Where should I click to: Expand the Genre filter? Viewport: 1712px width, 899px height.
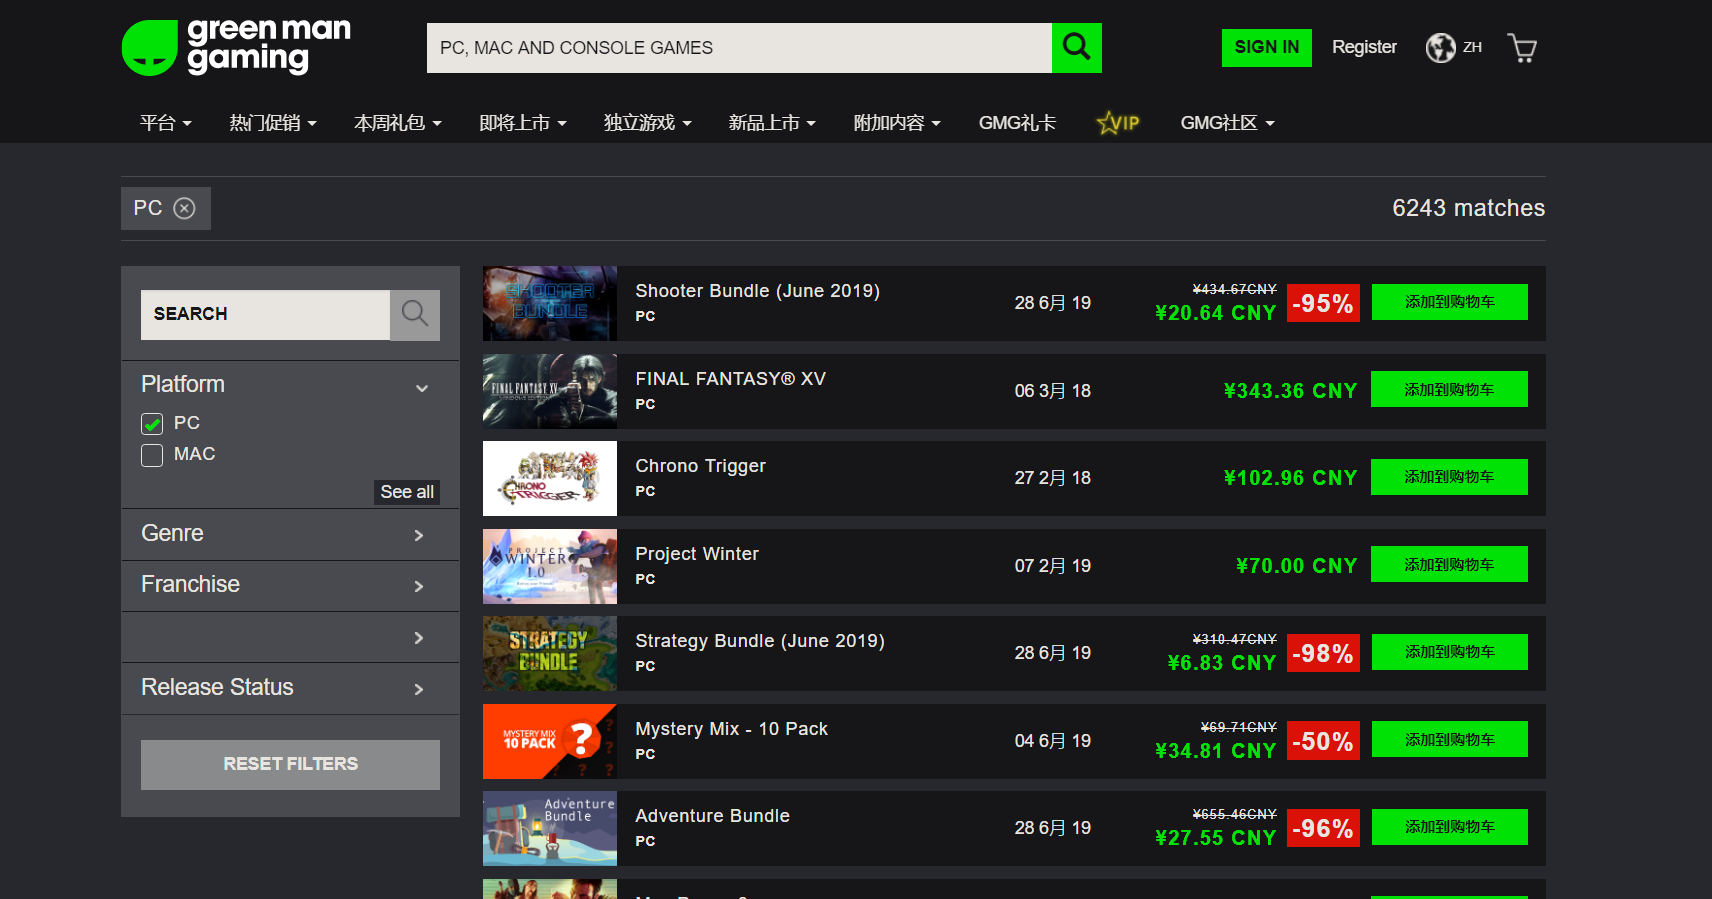290,534
